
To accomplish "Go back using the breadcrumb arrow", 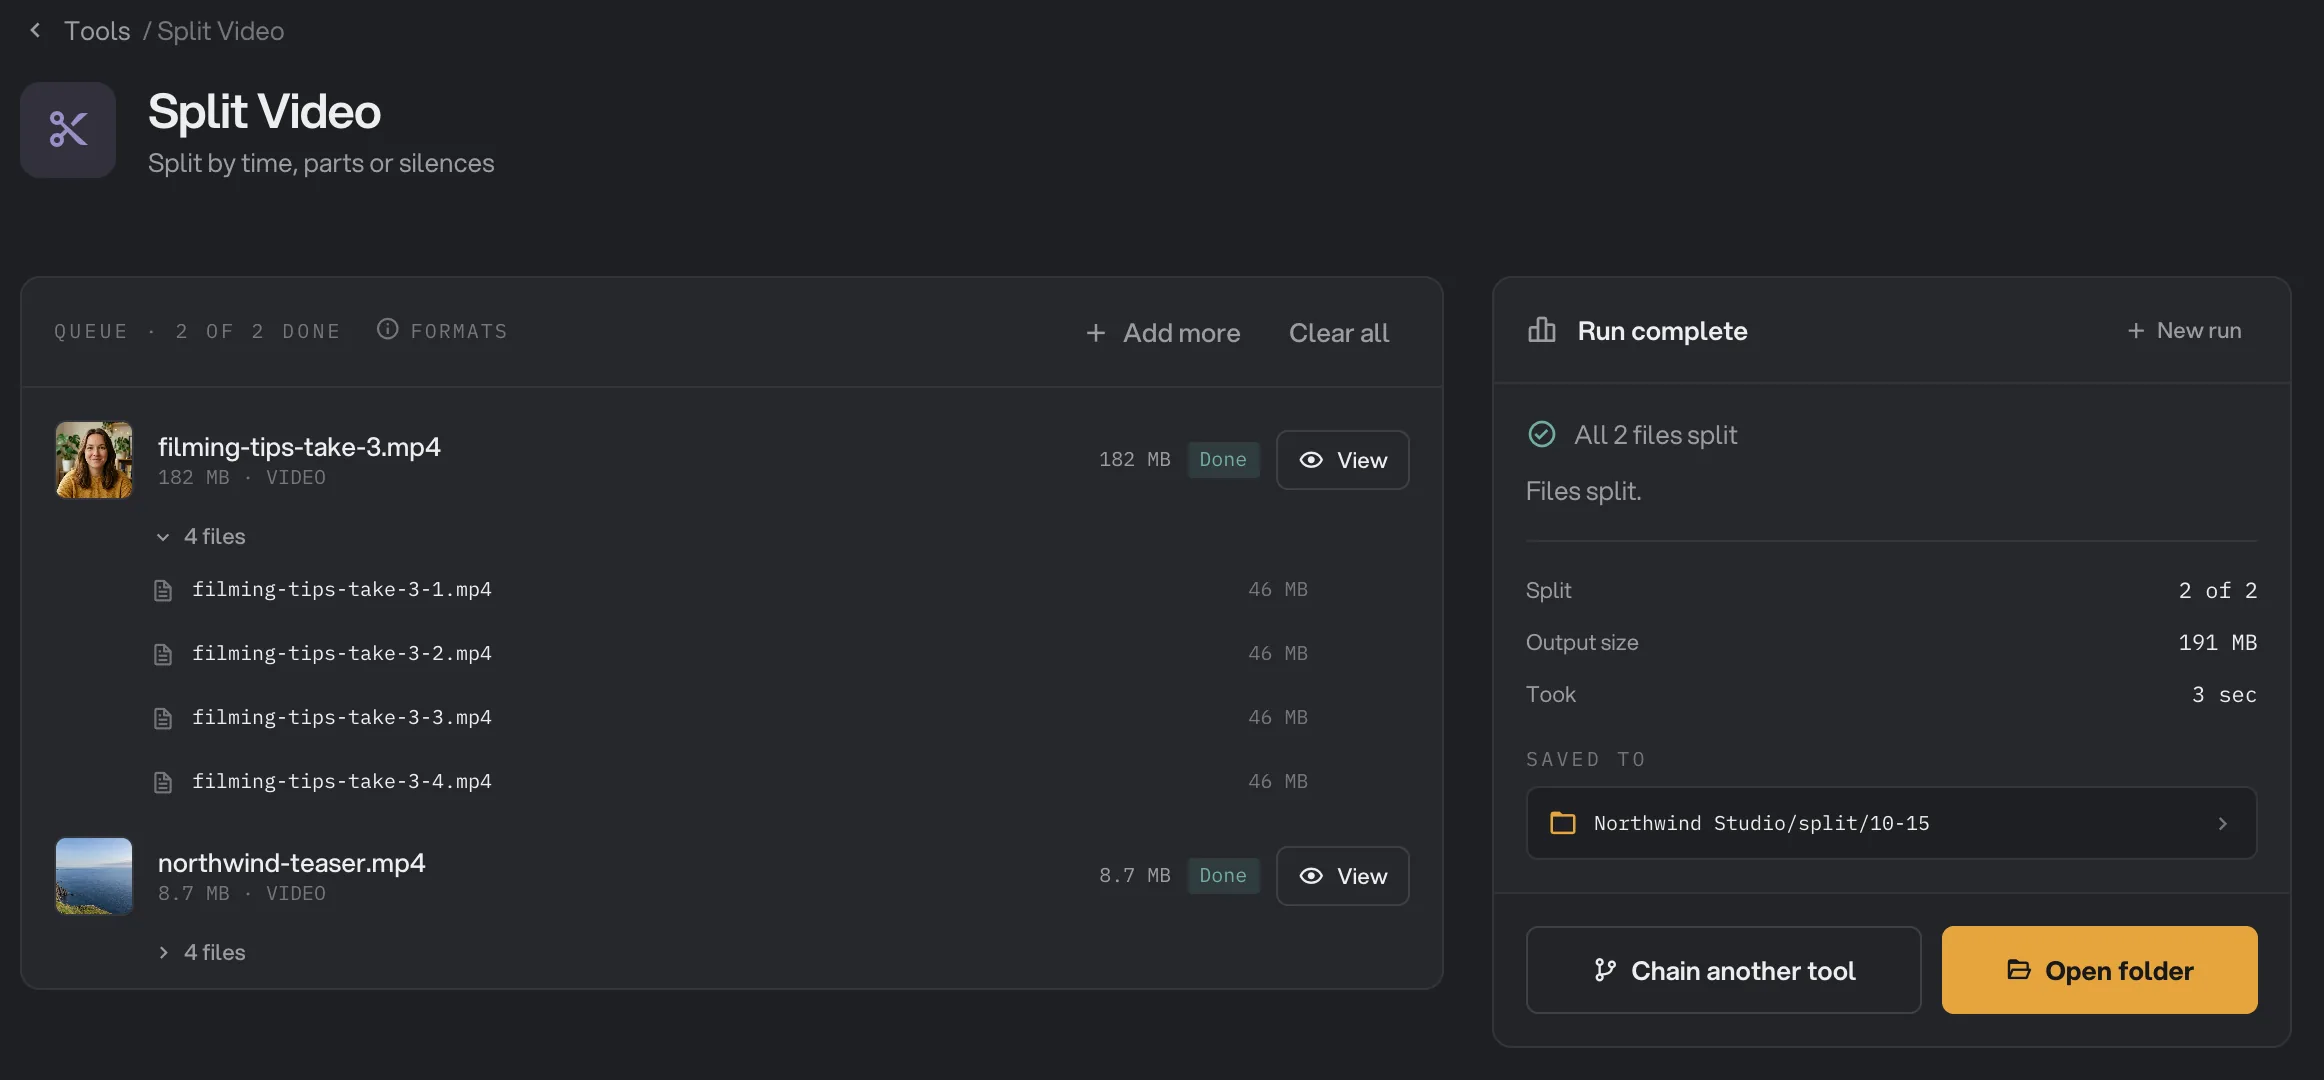I will coord(35,31).
